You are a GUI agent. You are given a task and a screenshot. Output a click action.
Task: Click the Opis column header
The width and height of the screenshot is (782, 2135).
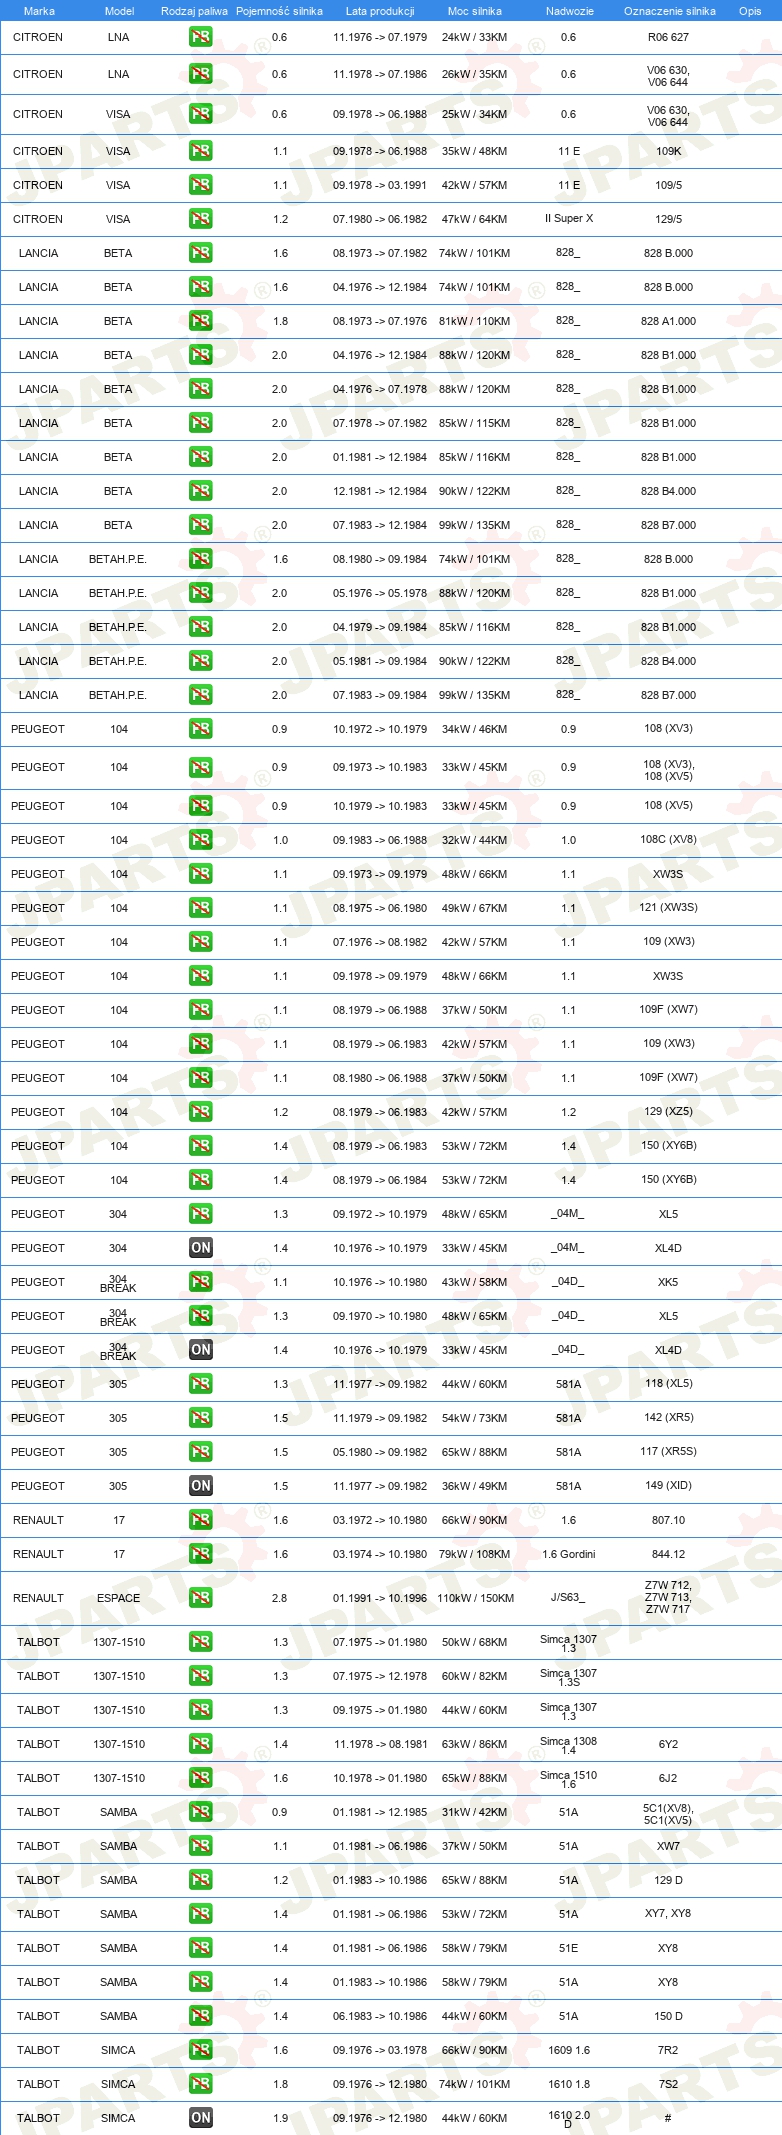750,11
